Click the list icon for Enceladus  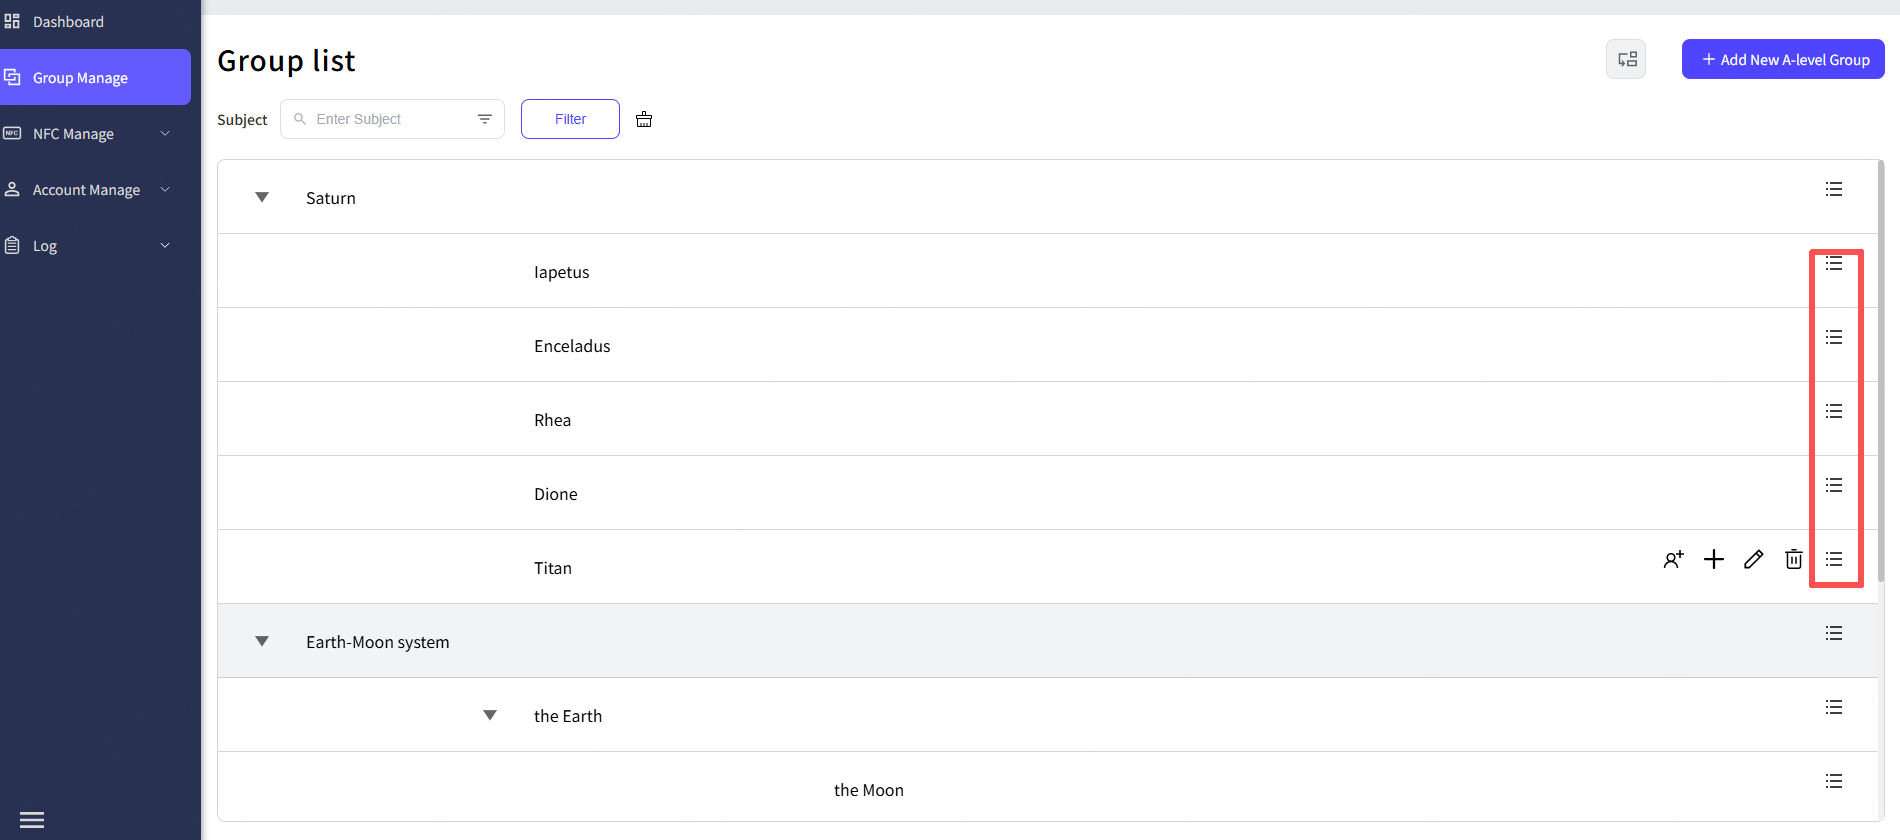1834,337
